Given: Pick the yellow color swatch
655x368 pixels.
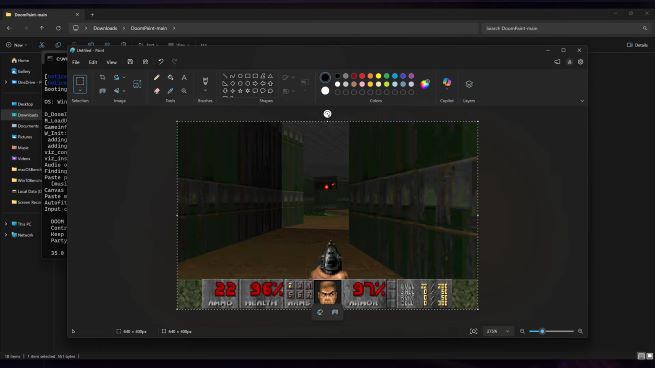Looking at the screenshot, I should click(x=378, y=76).
